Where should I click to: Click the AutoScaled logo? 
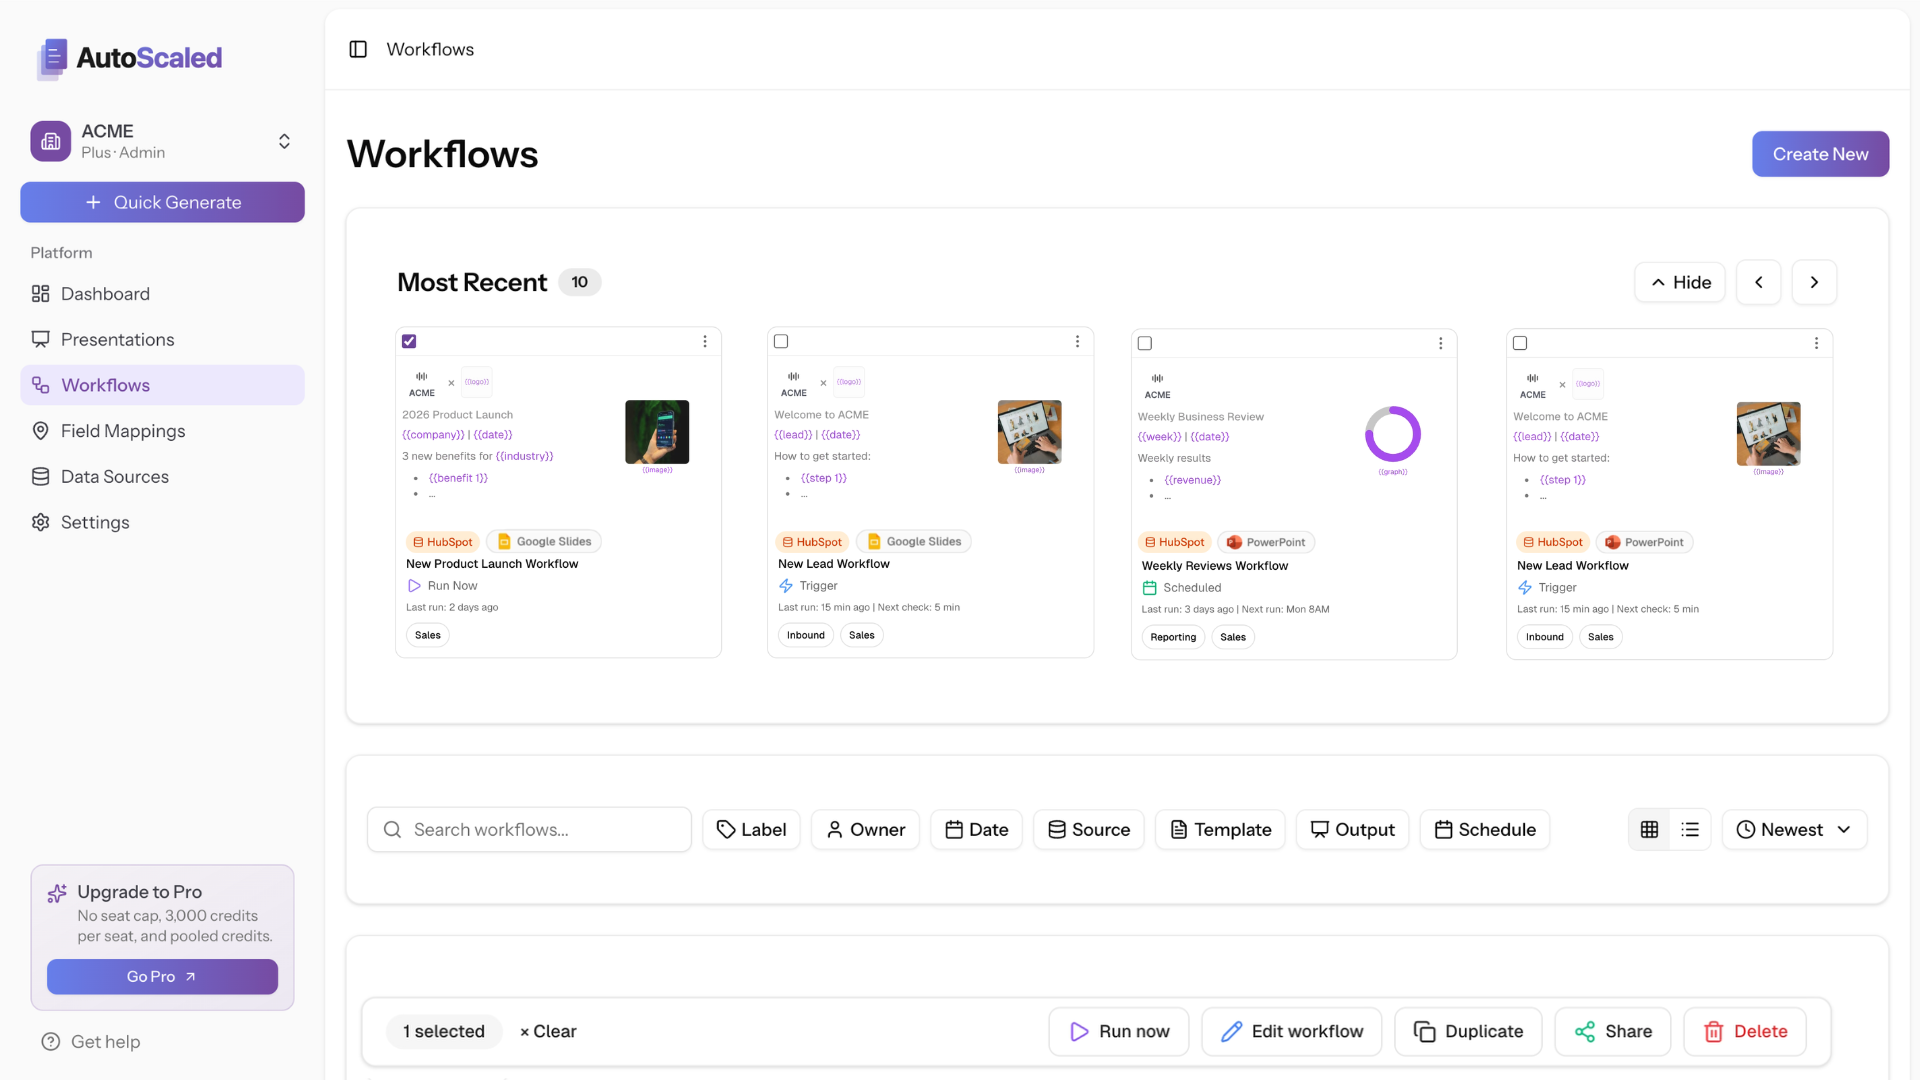tap(129, 58)
